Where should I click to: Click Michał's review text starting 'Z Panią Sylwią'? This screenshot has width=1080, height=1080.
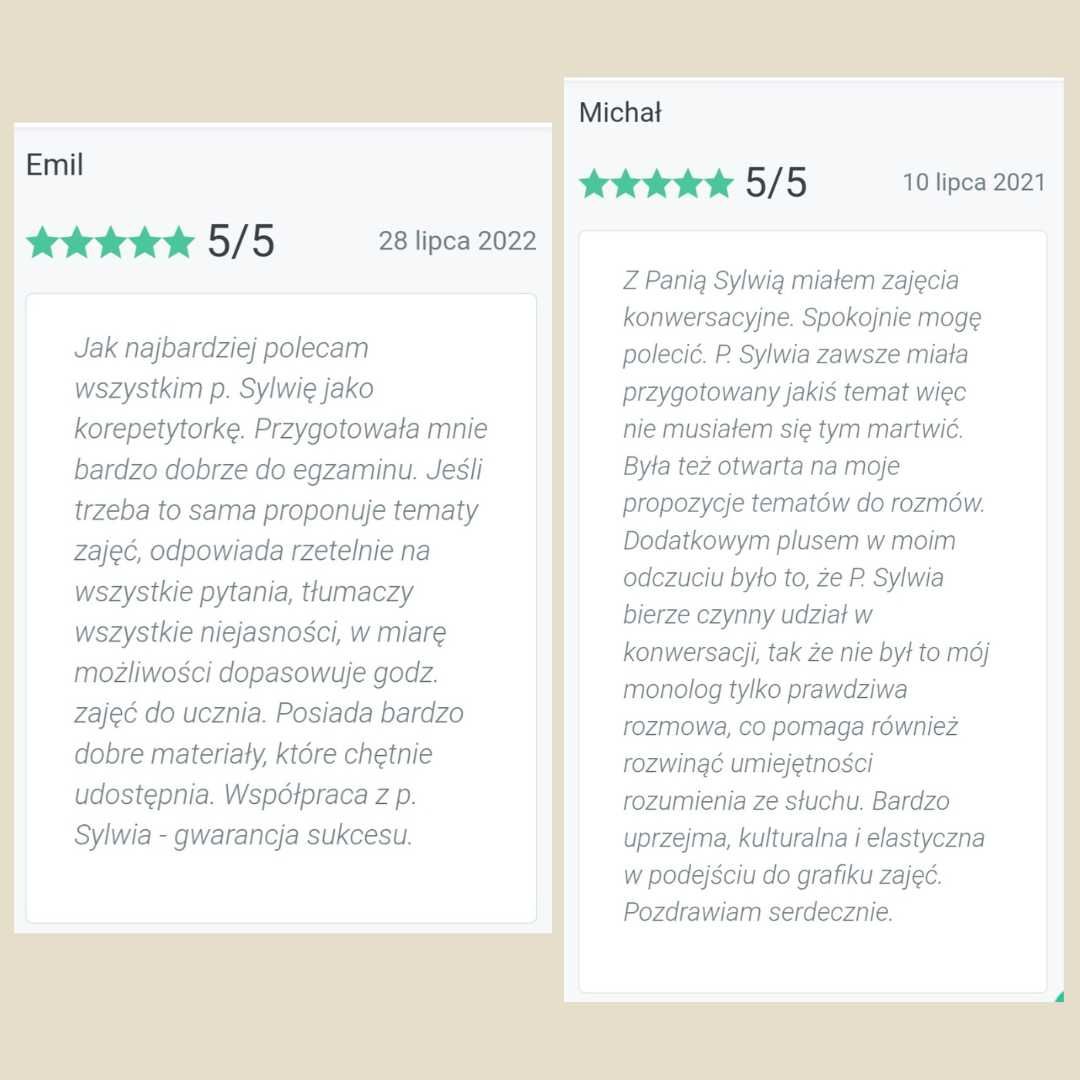(x=806, y=596)
